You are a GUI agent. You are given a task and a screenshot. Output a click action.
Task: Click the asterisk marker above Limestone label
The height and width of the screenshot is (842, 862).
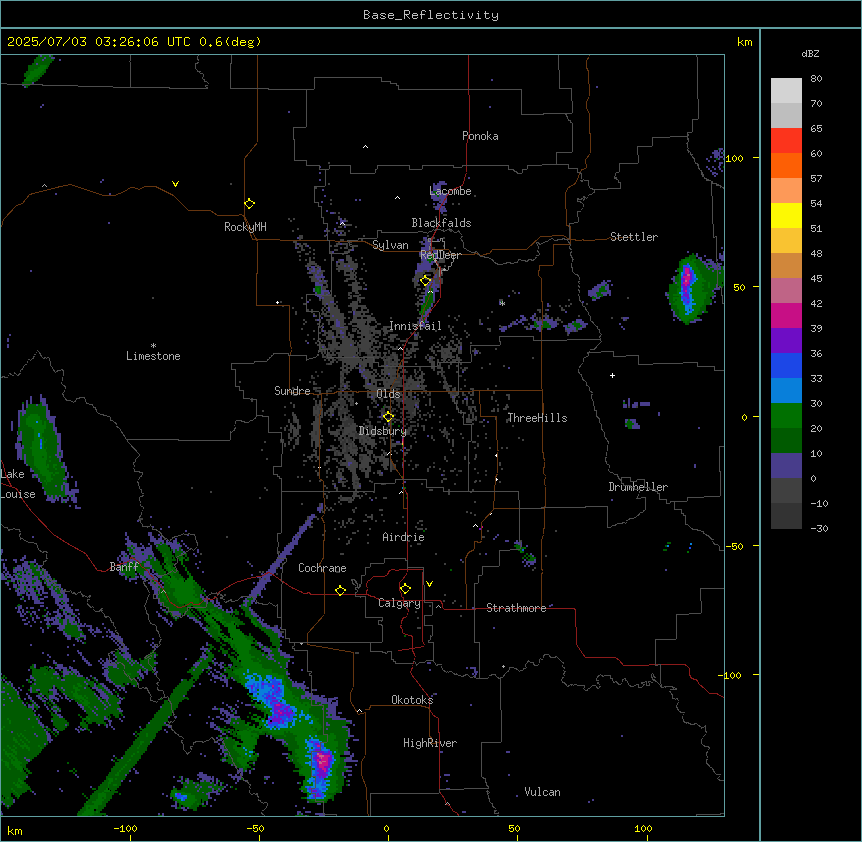pos(153,346)
